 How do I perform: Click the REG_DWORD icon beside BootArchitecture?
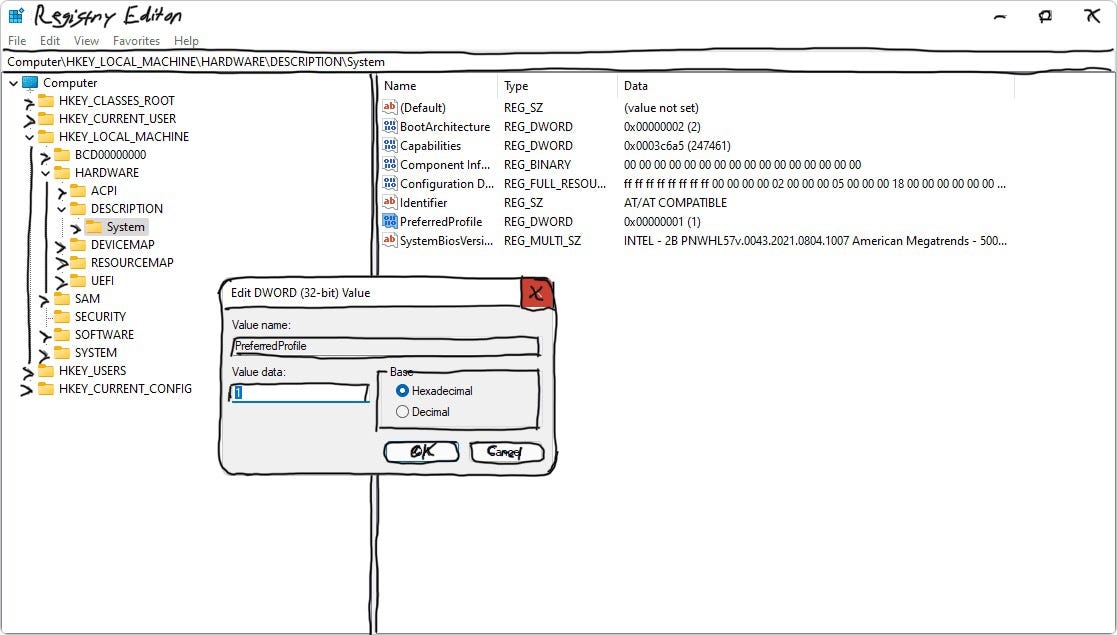pyautogui.click(x=389, y=126)
